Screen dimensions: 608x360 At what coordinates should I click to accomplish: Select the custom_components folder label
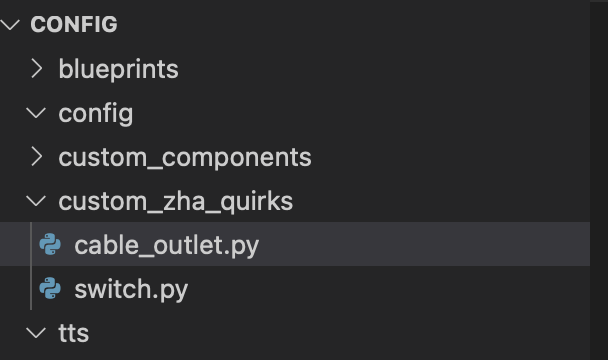click(x=185, y=158)
